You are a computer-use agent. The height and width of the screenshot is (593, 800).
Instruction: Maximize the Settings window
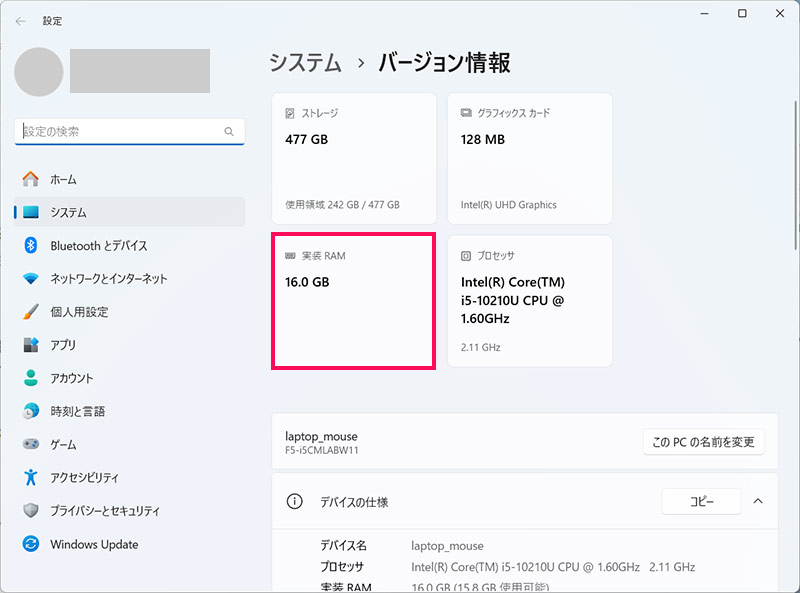pos(742,14)
